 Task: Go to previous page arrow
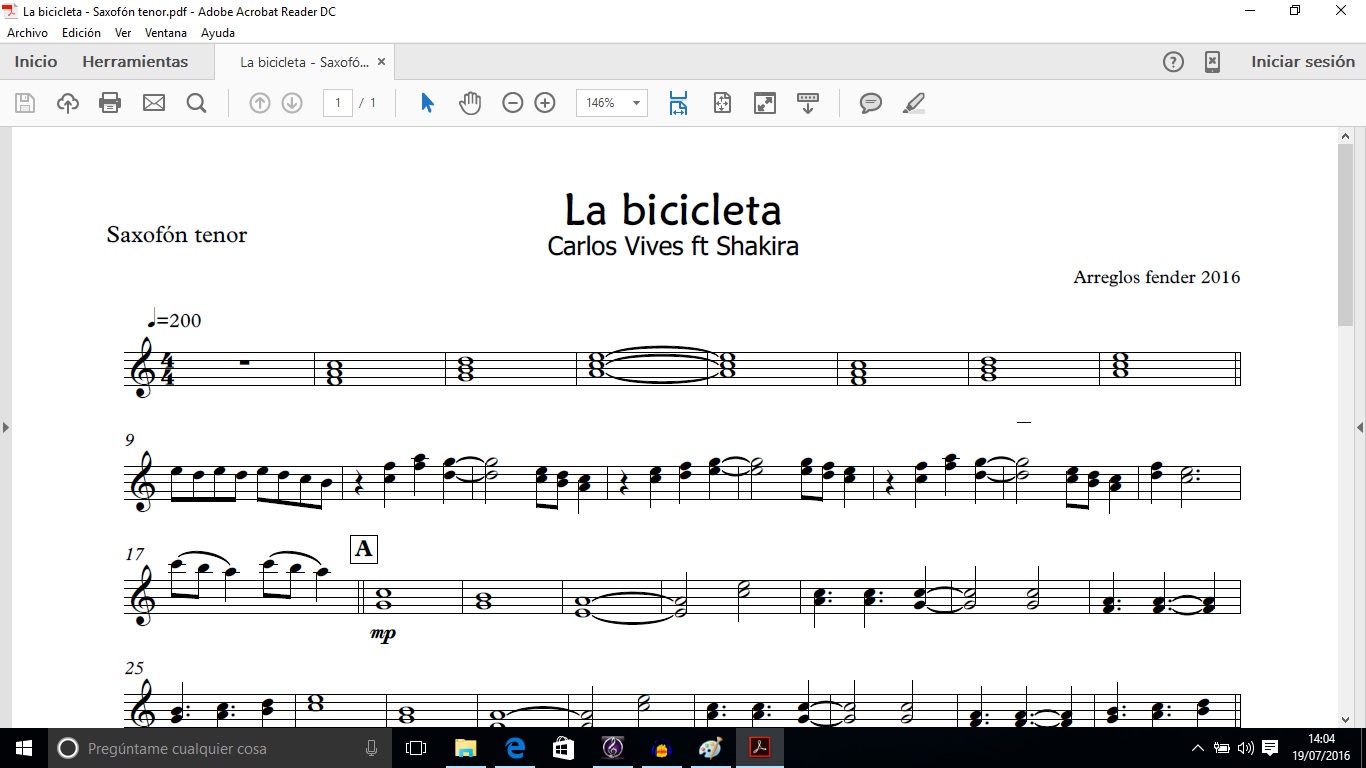point(260,103)
